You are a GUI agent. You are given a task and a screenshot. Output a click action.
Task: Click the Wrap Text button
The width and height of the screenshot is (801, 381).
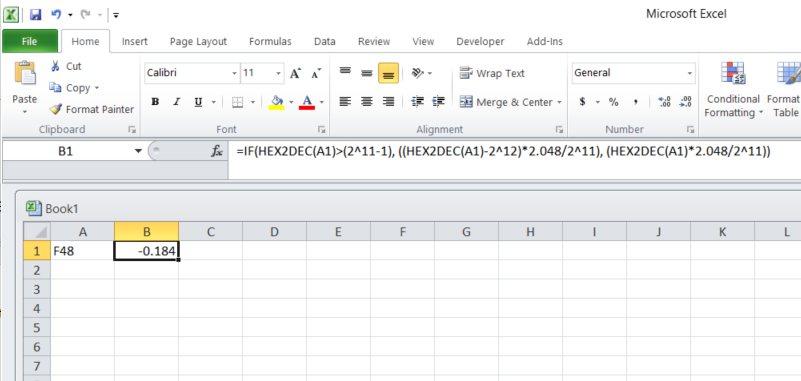pyautogui.click(x=492, y=74)
